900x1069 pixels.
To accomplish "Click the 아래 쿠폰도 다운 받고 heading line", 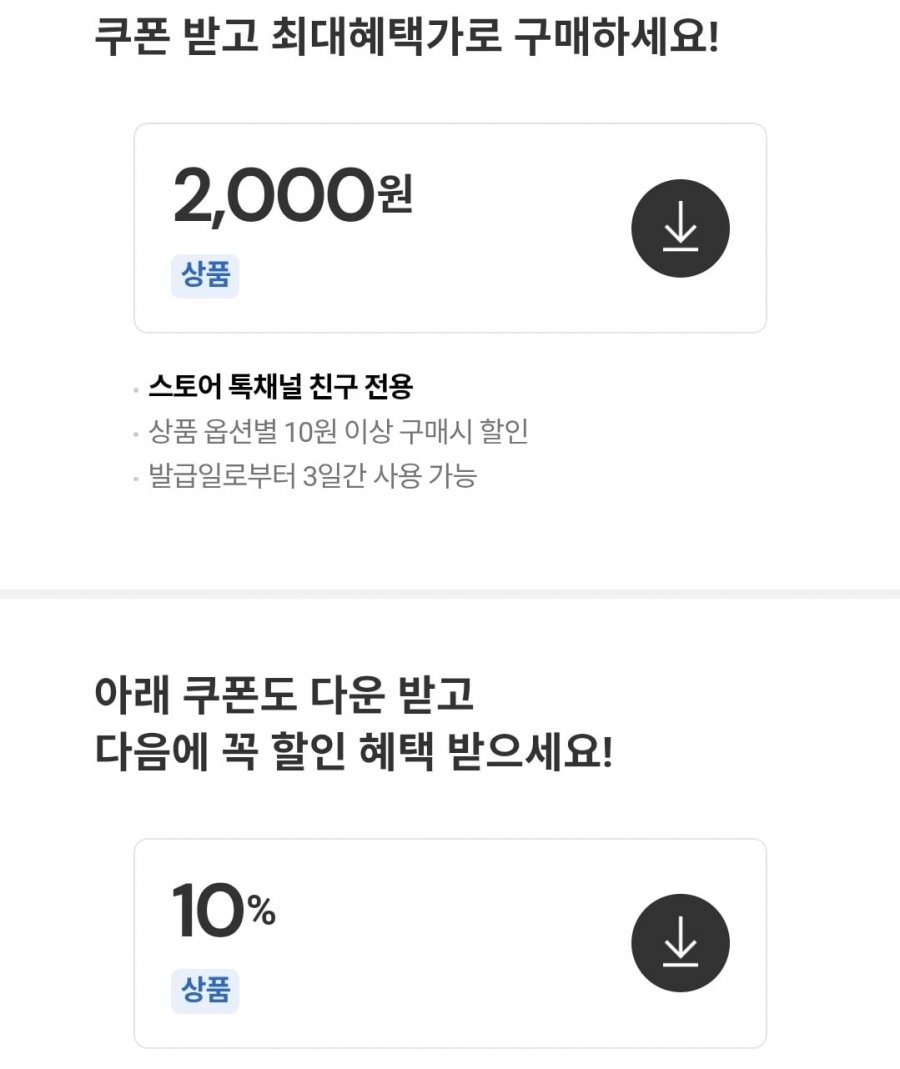I will click(x=283, y=694).
